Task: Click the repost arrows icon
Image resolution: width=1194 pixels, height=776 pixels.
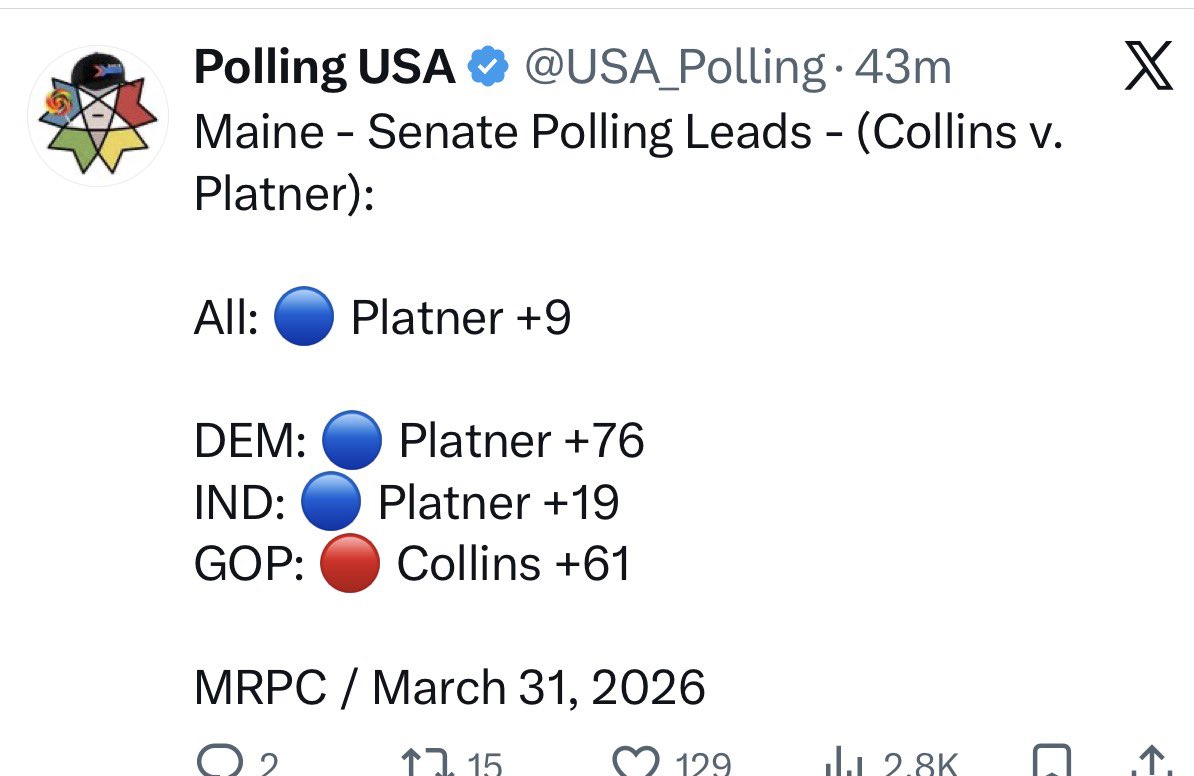Action: pos(423,765)
